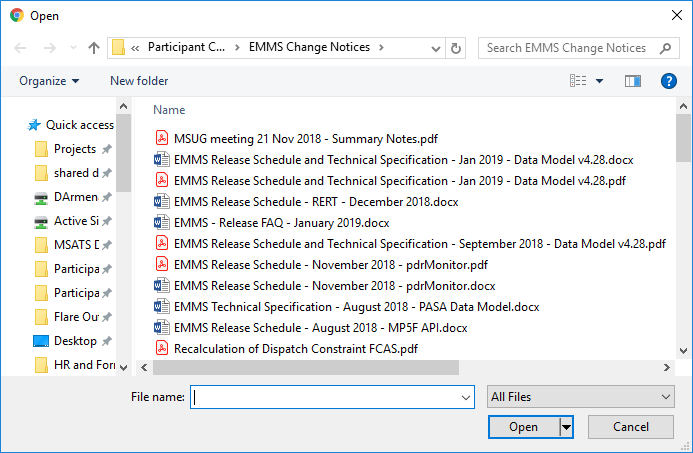Click the Recalculation of Dispatch Constraint FCAS PDF icon
Image resolution: width=693 pixels, height=453 pixels.
click(162, 348)
